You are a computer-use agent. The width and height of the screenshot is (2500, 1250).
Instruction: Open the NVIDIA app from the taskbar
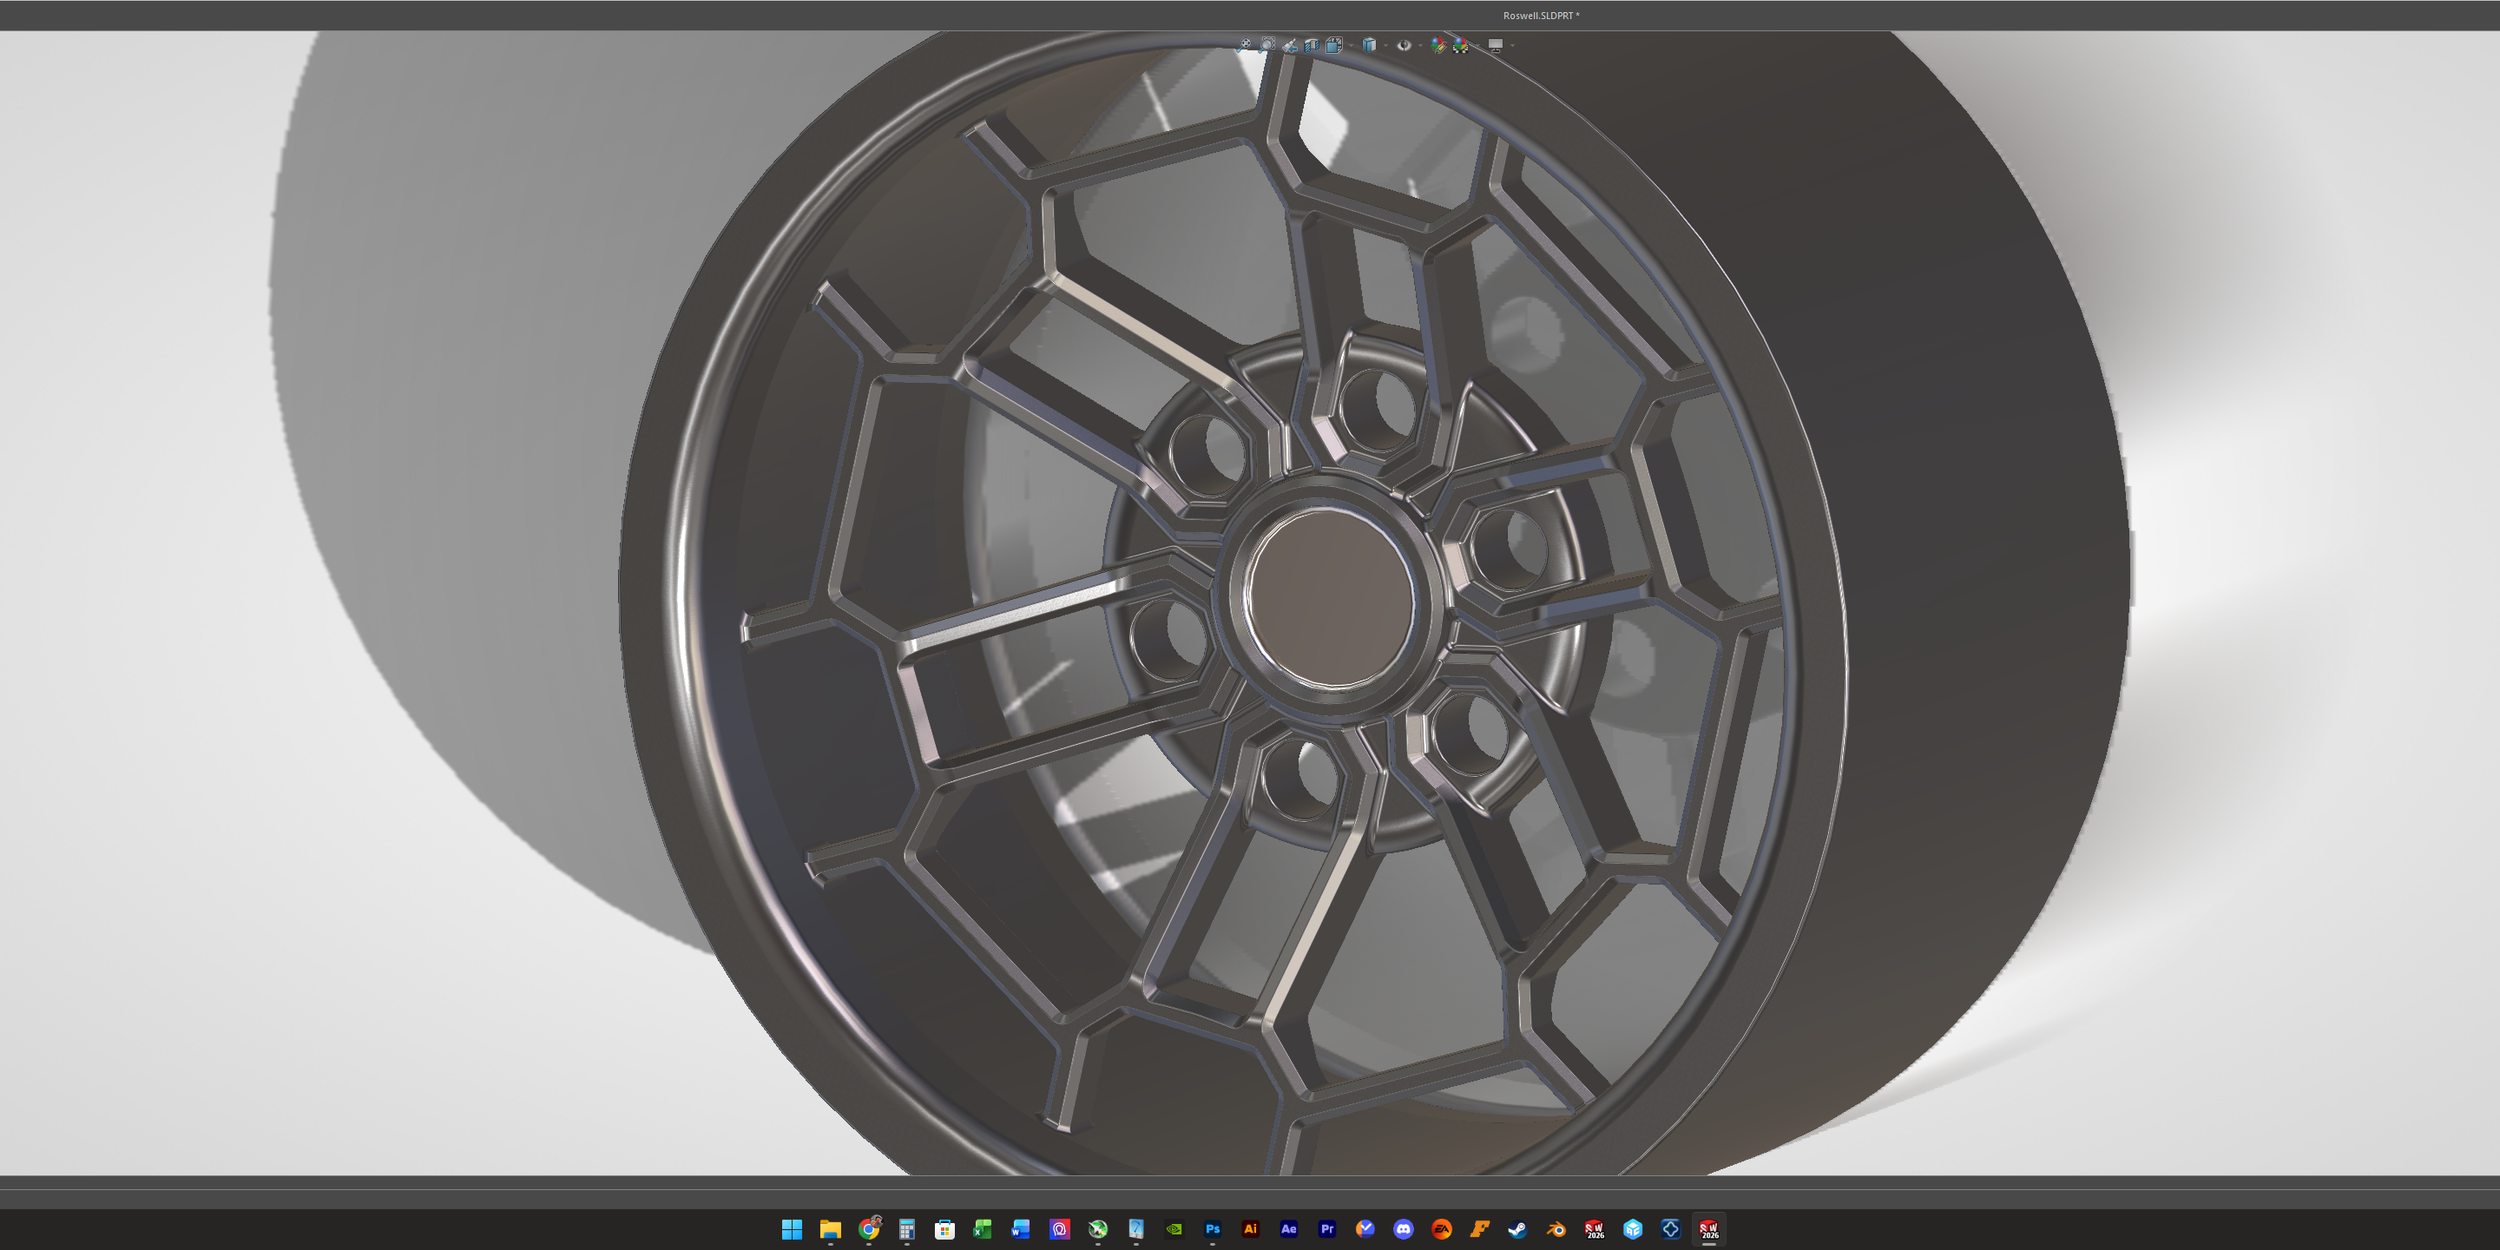tap(1174, 1229)
